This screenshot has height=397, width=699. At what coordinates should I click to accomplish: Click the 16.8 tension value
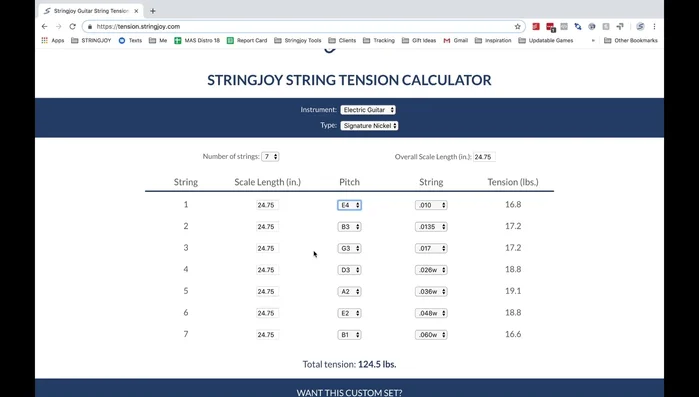click(513, 204)
